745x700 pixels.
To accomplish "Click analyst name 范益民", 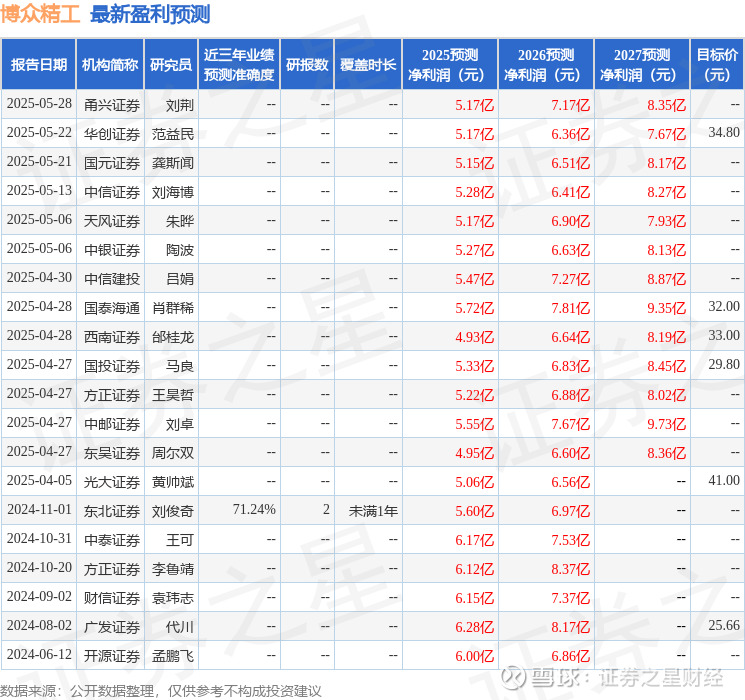I will (173, 134).
